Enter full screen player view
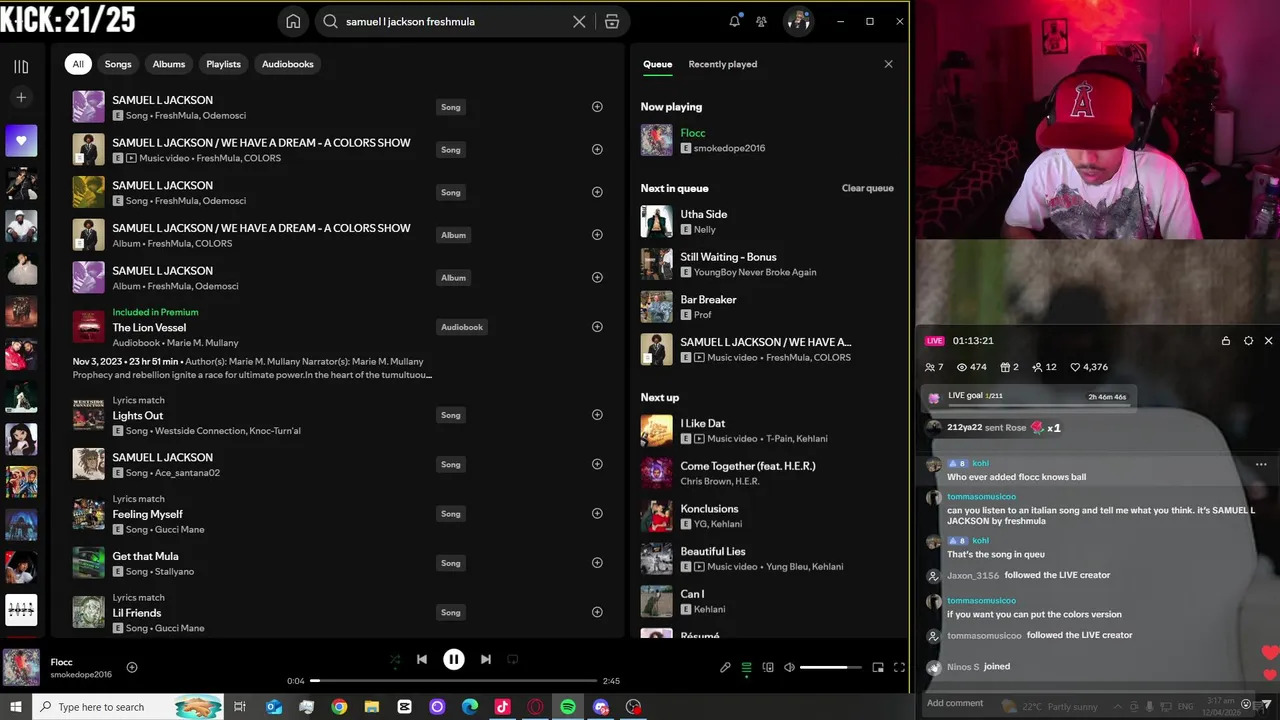Screen dimensions: 1280x720 pos(899,667)
